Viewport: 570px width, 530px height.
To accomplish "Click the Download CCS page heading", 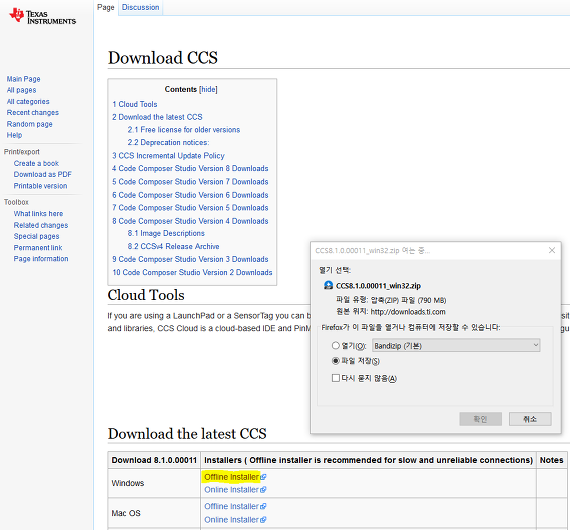I will point(162,57).
